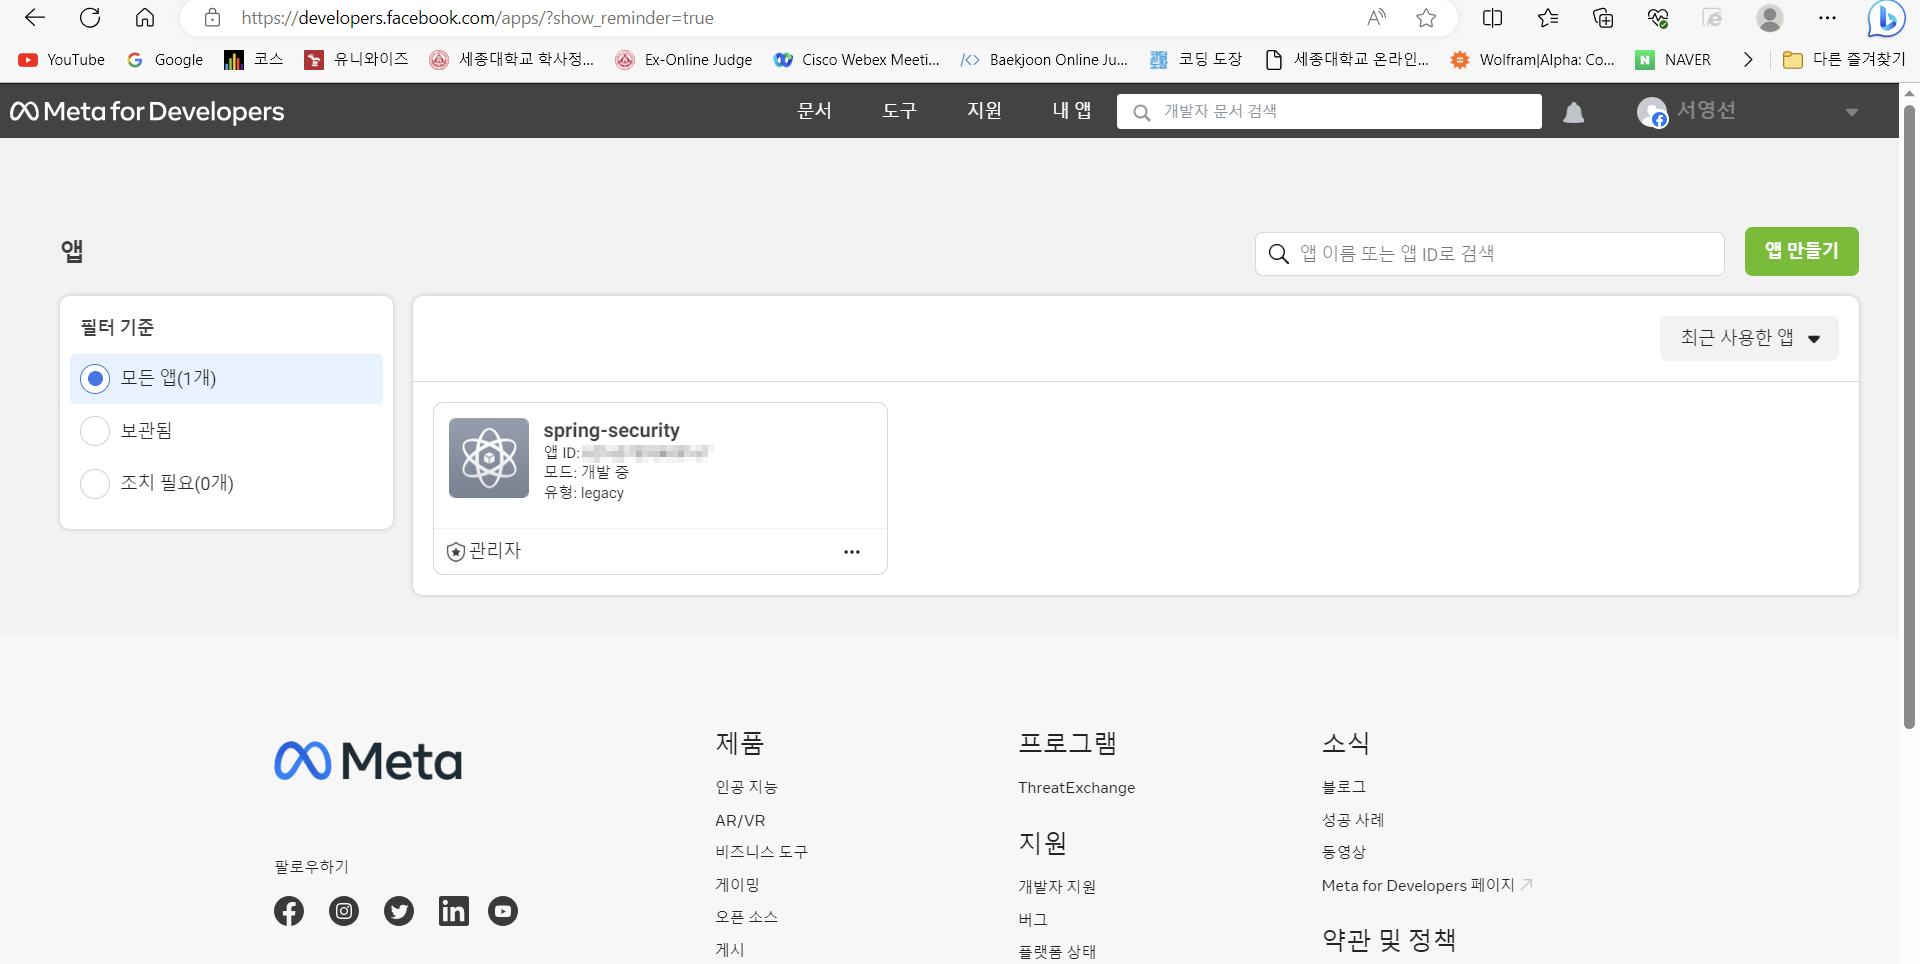Image resolution: width=1920 pixels, height=964 pixels.
Task: Open the YouTube social icon in footer
Action: pyautogui.click(x=503, y=911)
